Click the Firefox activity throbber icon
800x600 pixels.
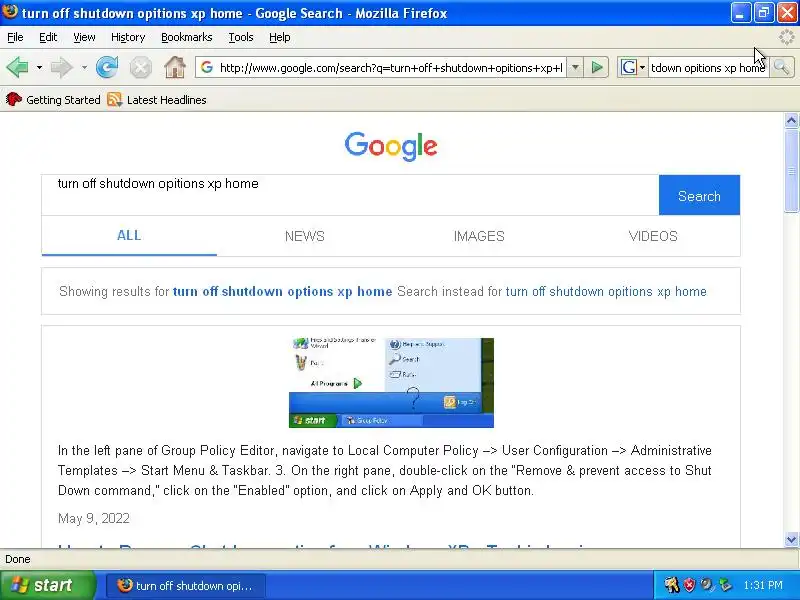787,37
